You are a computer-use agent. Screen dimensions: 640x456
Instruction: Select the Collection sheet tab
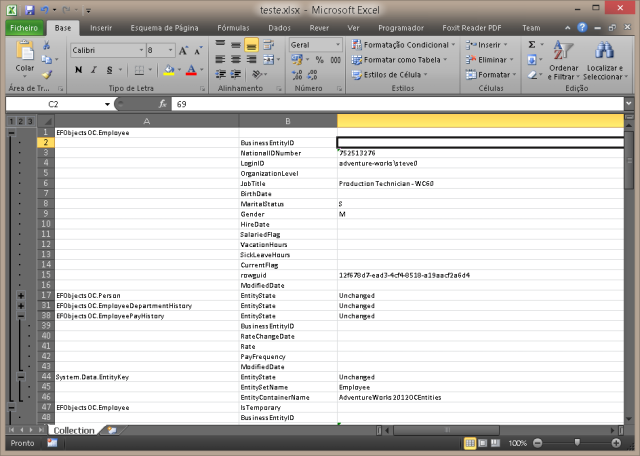74,430
